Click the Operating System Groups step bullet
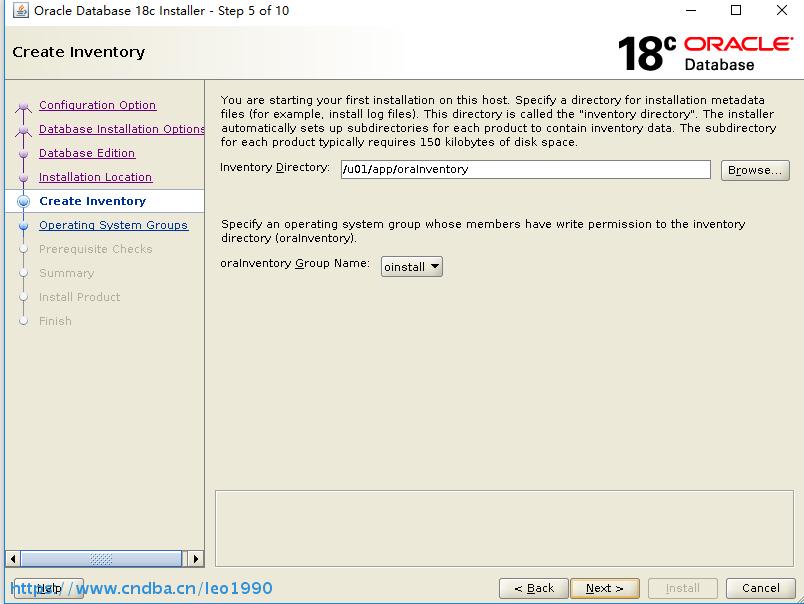The height and width of the screenshot is (604, 804). tap(23, 226)
